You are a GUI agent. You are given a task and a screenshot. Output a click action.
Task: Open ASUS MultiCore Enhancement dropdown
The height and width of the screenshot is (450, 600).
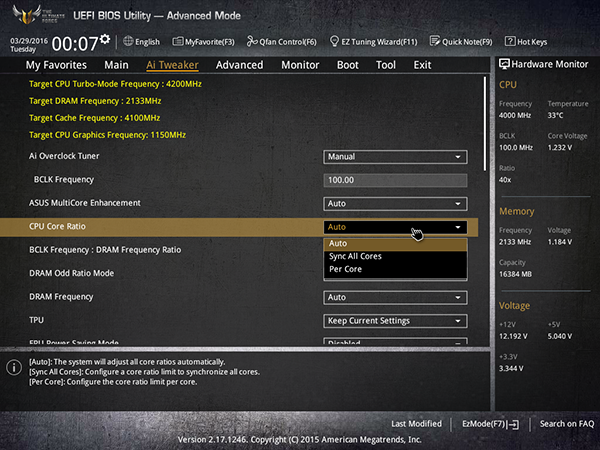point(395,204)
